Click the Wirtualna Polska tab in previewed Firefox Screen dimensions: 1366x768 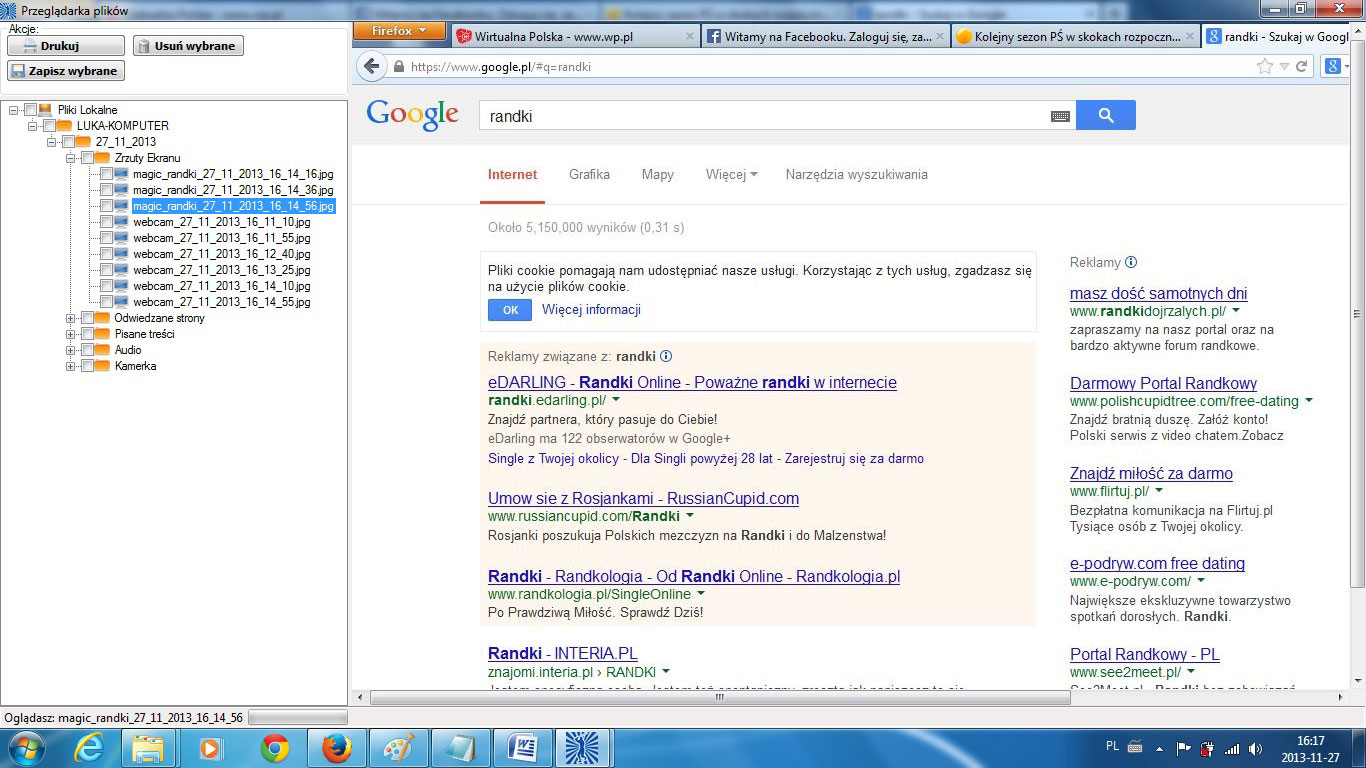tap(576, 35)
